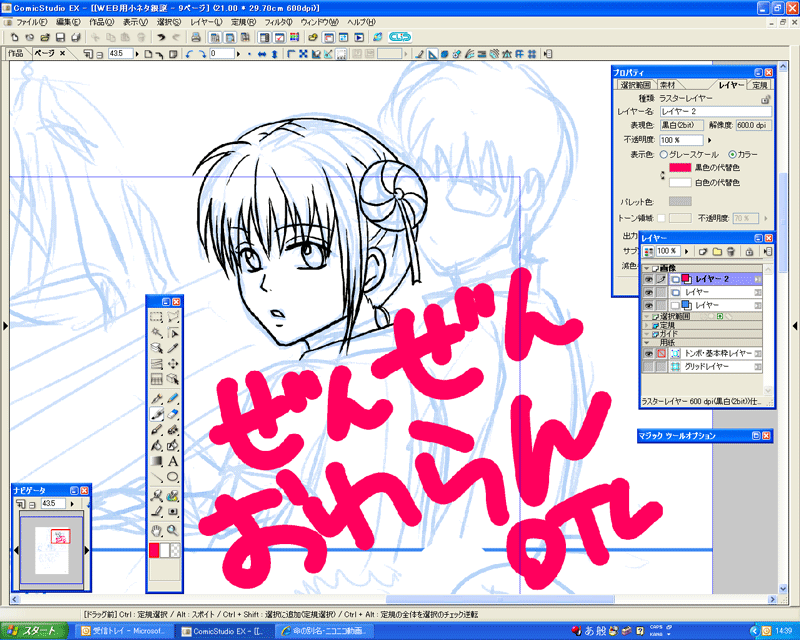Click zoom field 43.5 in Navigator
Image resolution: width=800 pixels, height=640 pixels.
coord(53,504)
